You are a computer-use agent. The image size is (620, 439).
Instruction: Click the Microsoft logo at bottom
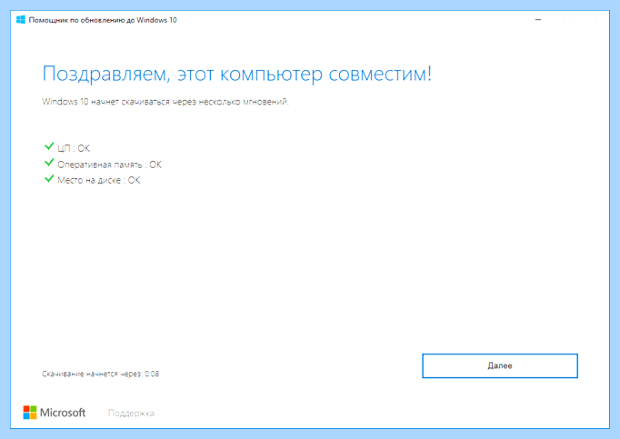pos(54,413)
